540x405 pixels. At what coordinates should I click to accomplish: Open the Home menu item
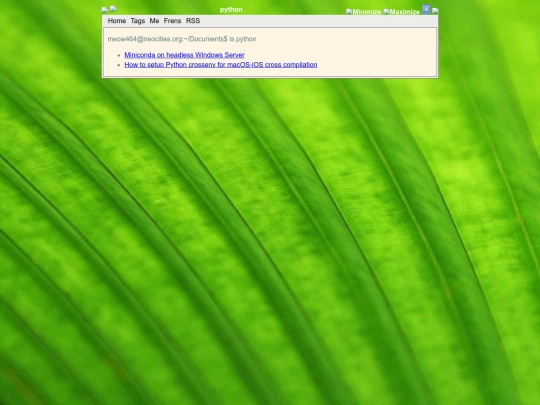[117, 21]
